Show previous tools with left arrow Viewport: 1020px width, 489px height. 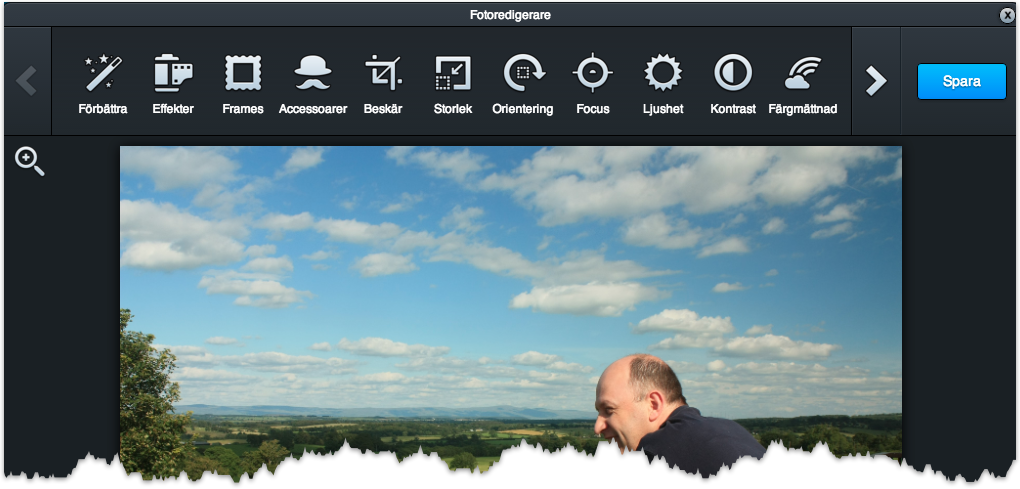coord(27,81)
